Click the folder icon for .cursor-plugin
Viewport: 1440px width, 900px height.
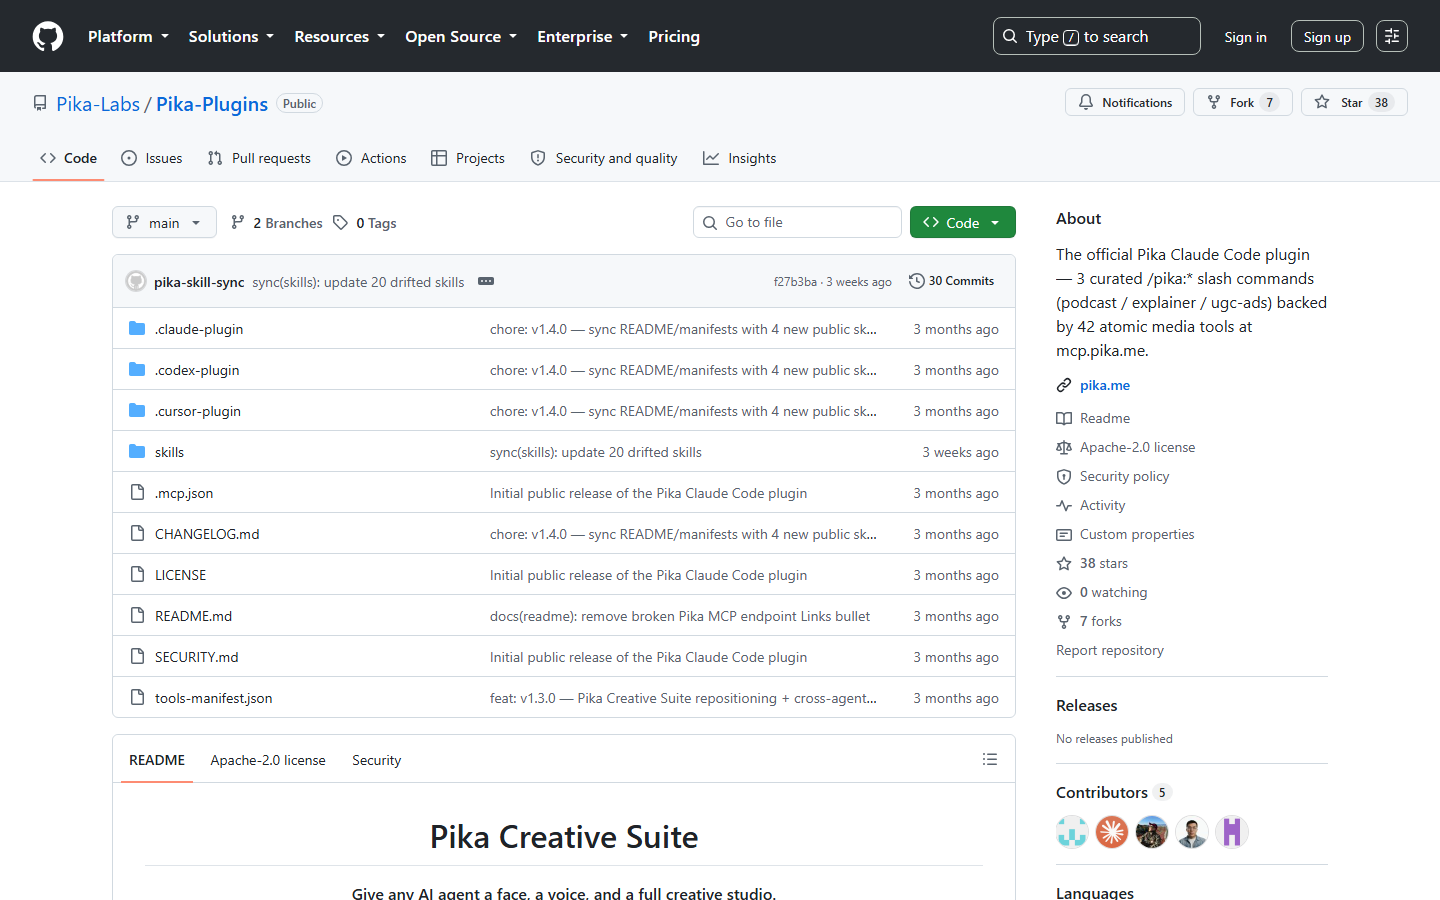[x=137, y=411]
